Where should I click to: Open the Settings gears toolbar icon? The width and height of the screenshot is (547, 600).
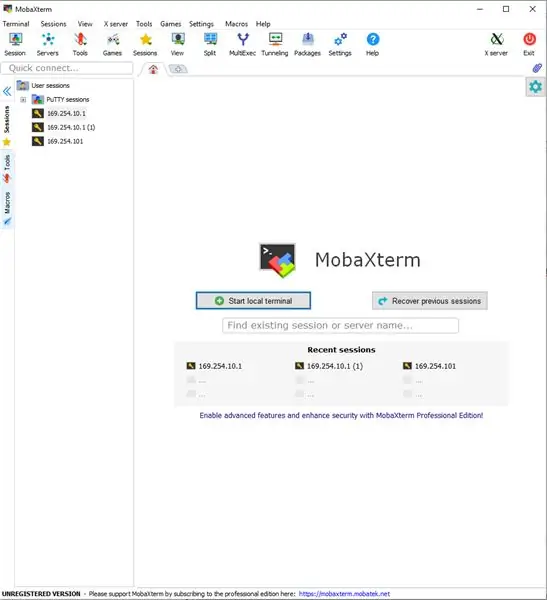(340, 45)
